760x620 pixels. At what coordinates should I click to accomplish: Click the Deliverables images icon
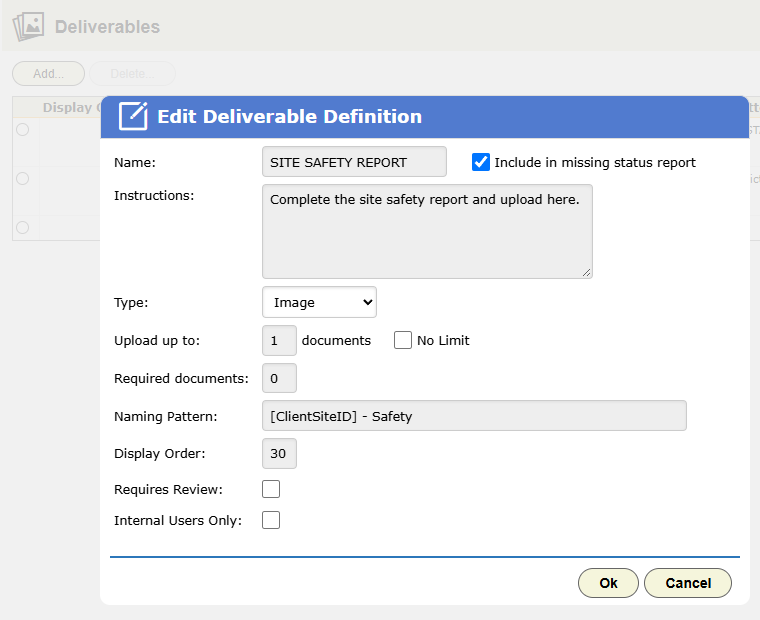[28, 27]
